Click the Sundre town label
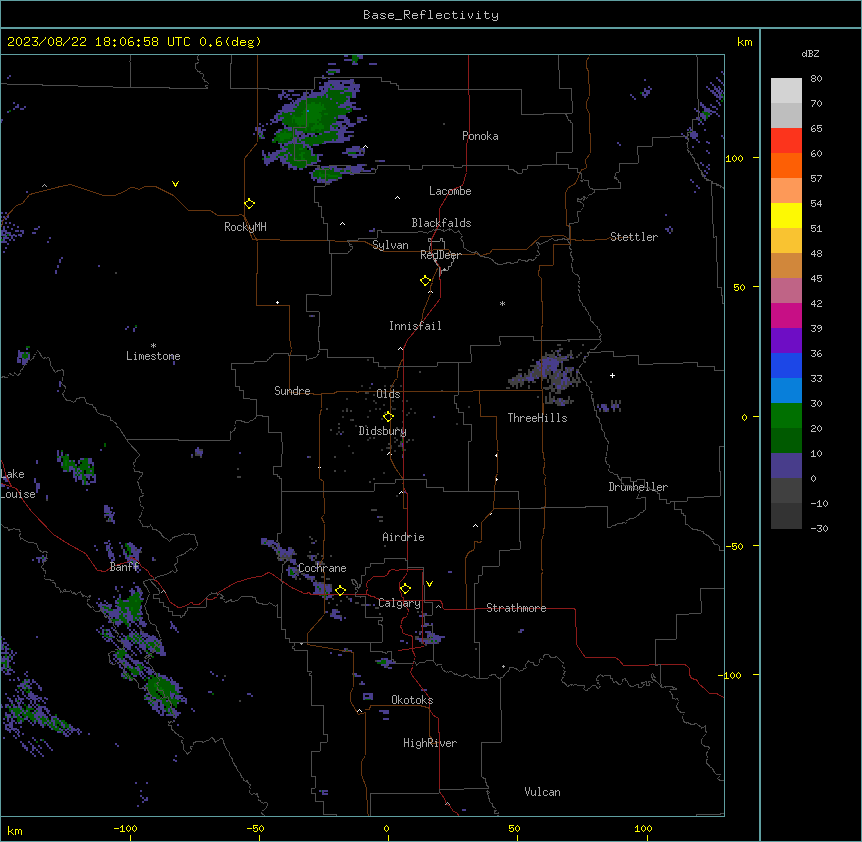Screen dimensions: 862x842 292,391
